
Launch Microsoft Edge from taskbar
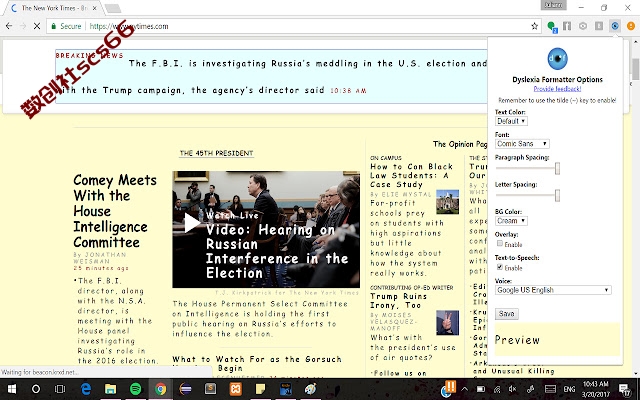(85, 389)
